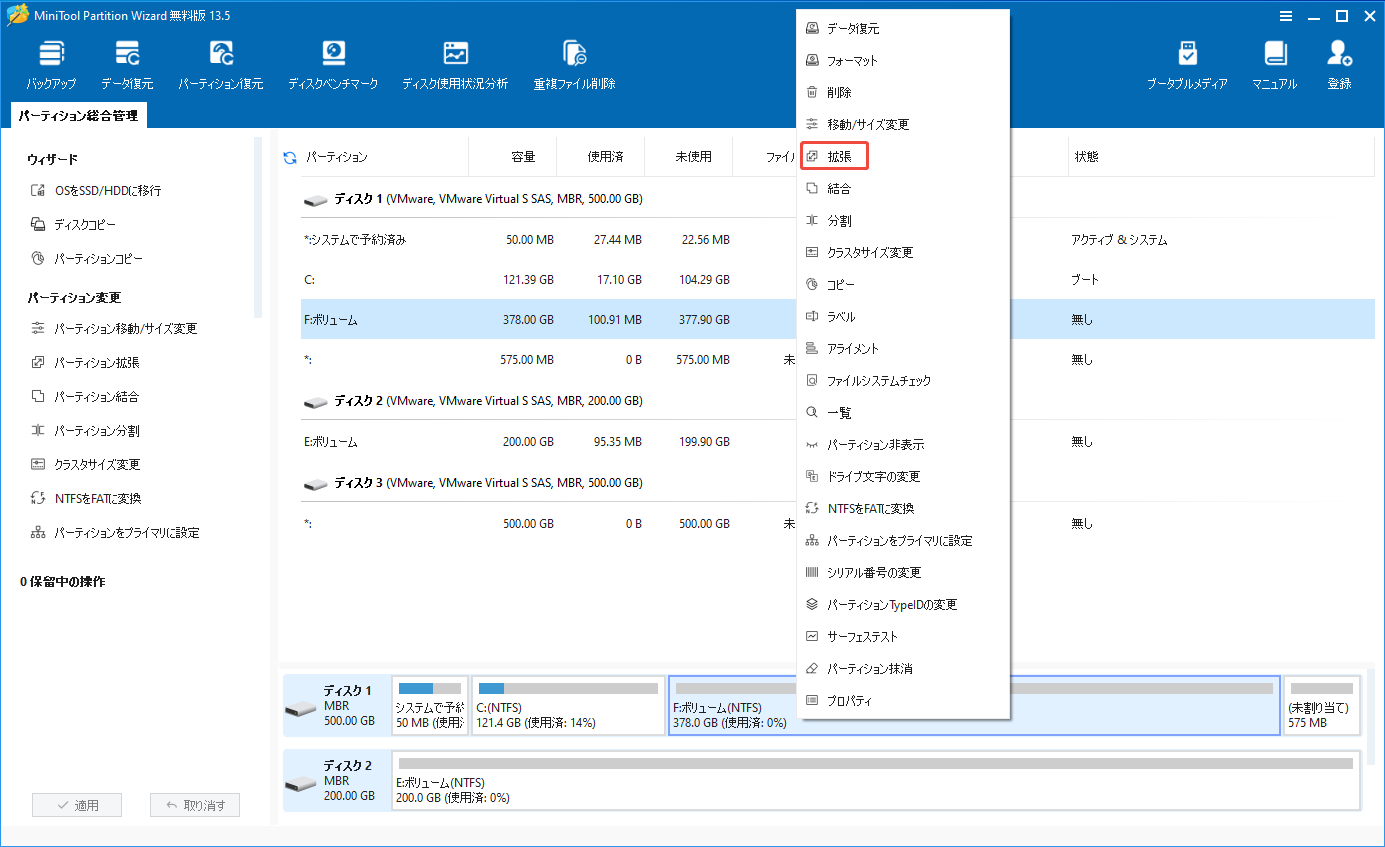Screen dimensions: 1385x847
Task: Select 拡張 from the context menu
Action: 834,156
